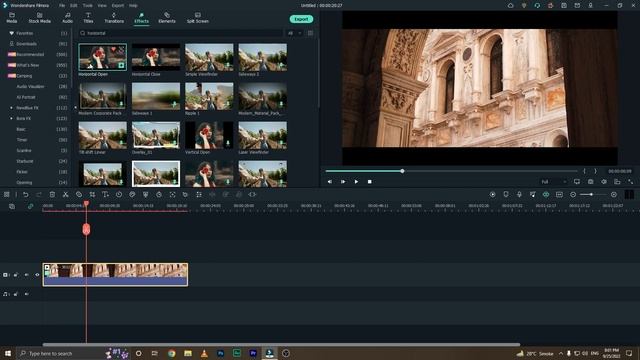This screenshot has width=640, height=360.
Task: Expand the NewBlue FX category
Action: coord(11,108)
